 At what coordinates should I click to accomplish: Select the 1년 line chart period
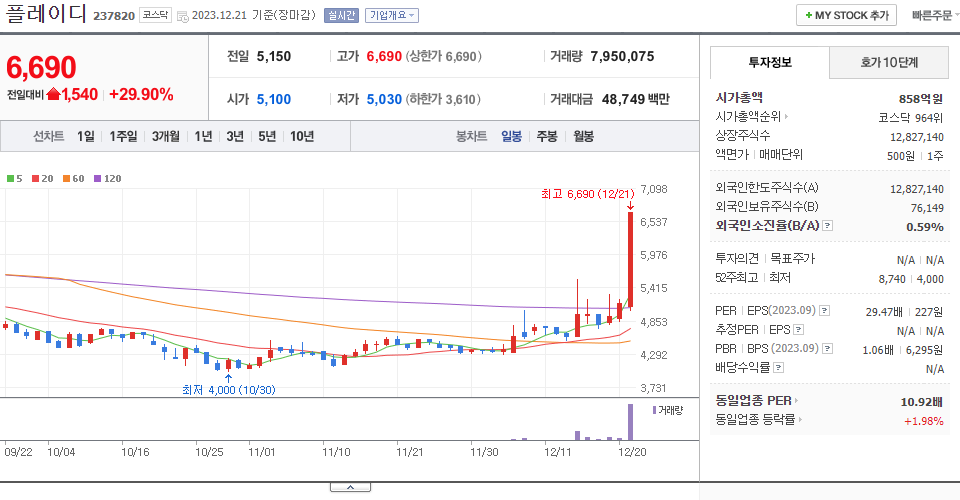pyautogui.click(x=203, y=136)
